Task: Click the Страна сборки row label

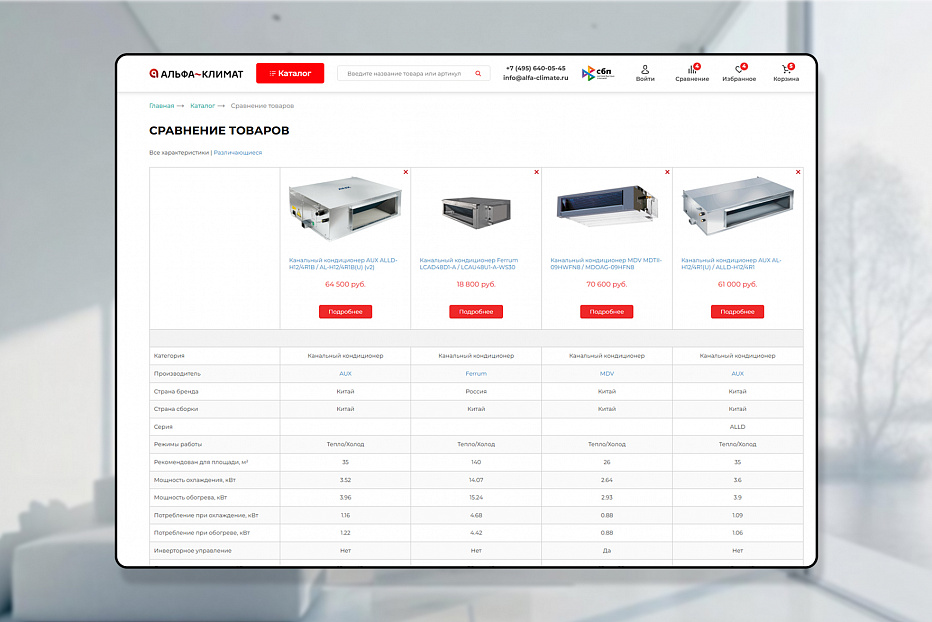Action: click(176, 409)
